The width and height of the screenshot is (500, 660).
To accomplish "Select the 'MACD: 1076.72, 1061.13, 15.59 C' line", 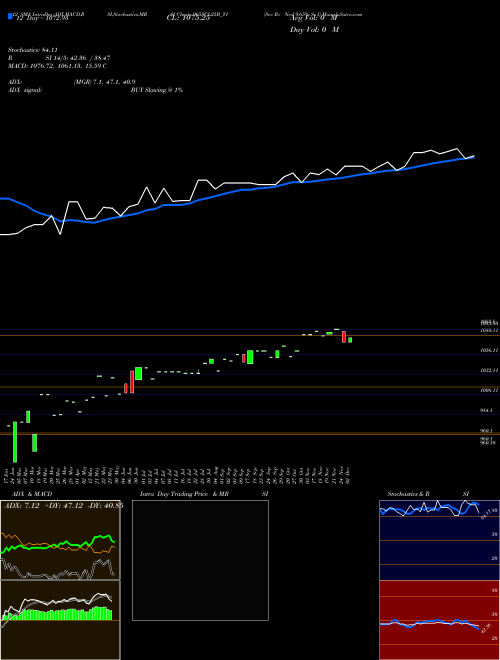I will [57, 66].
